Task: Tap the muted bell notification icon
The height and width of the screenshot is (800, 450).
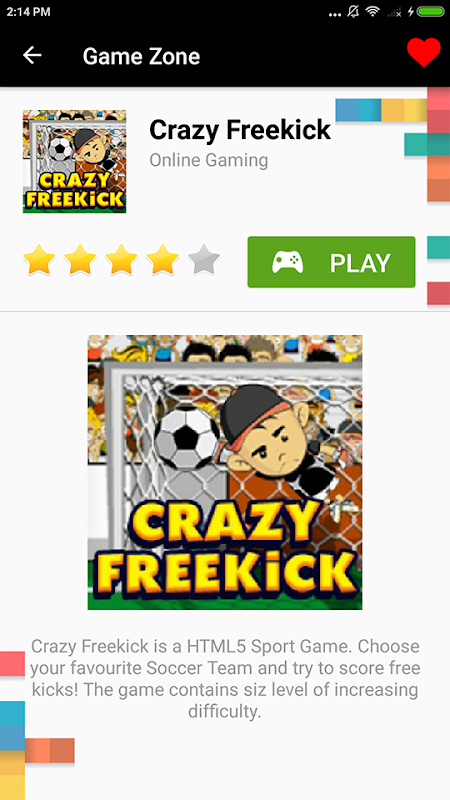Action: tap(353, 12)
